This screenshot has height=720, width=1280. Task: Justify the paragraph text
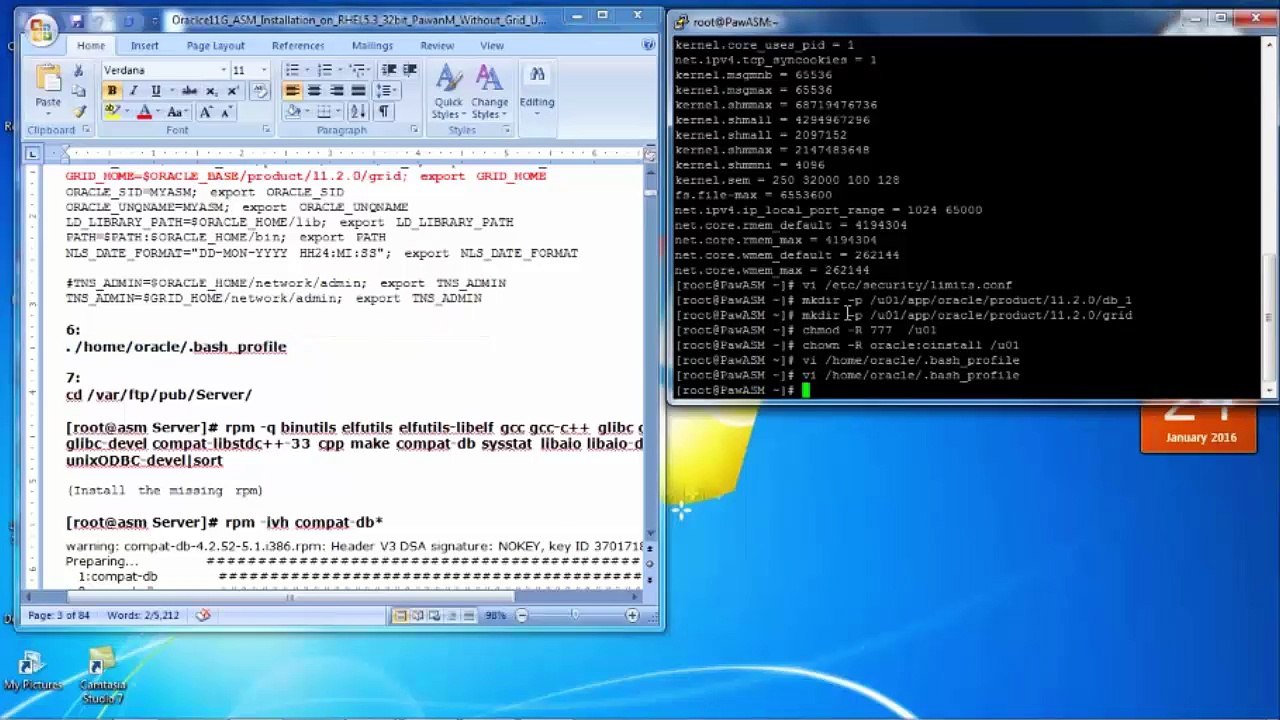357,91
